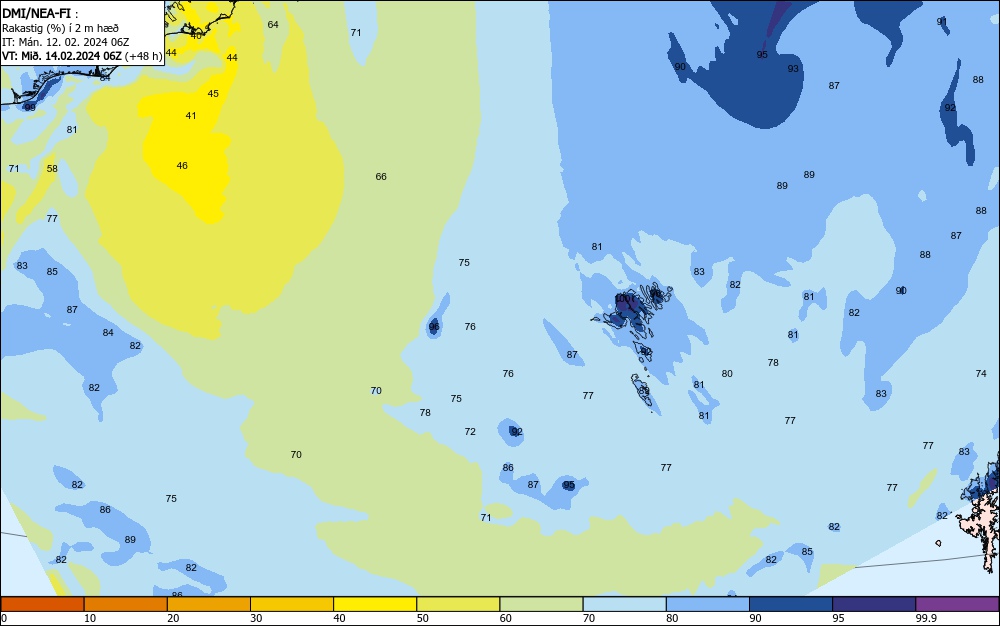Click the legend tick label 30

tap(256, 618)
